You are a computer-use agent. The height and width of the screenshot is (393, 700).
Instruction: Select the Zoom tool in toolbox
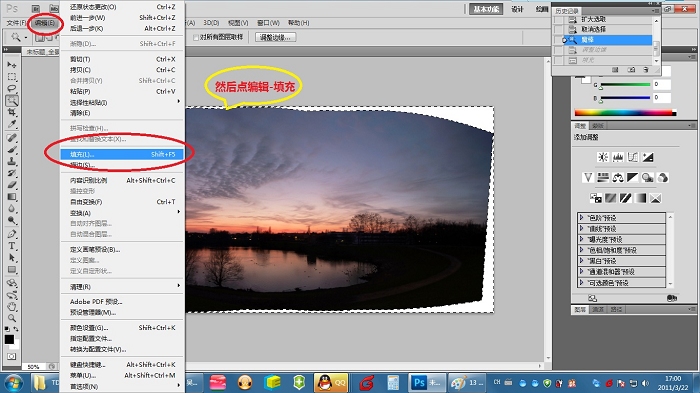coord(11,318)
